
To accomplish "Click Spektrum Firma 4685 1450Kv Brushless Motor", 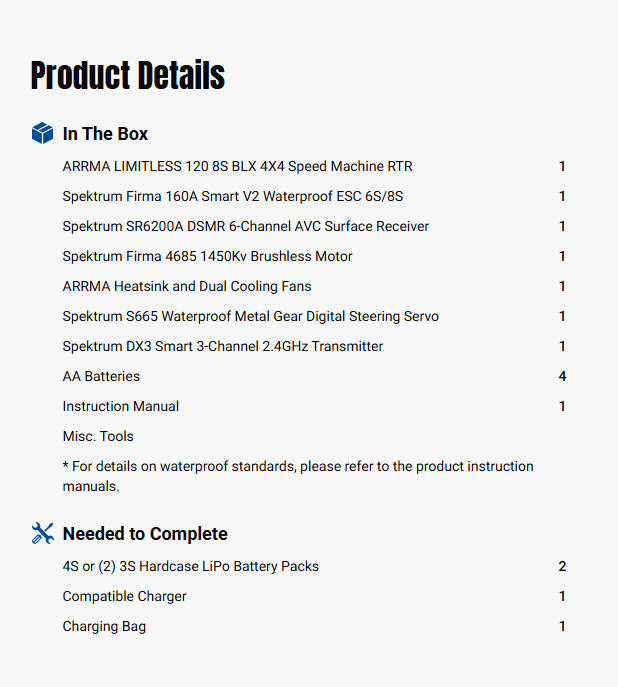I will (x=207, y=256).
